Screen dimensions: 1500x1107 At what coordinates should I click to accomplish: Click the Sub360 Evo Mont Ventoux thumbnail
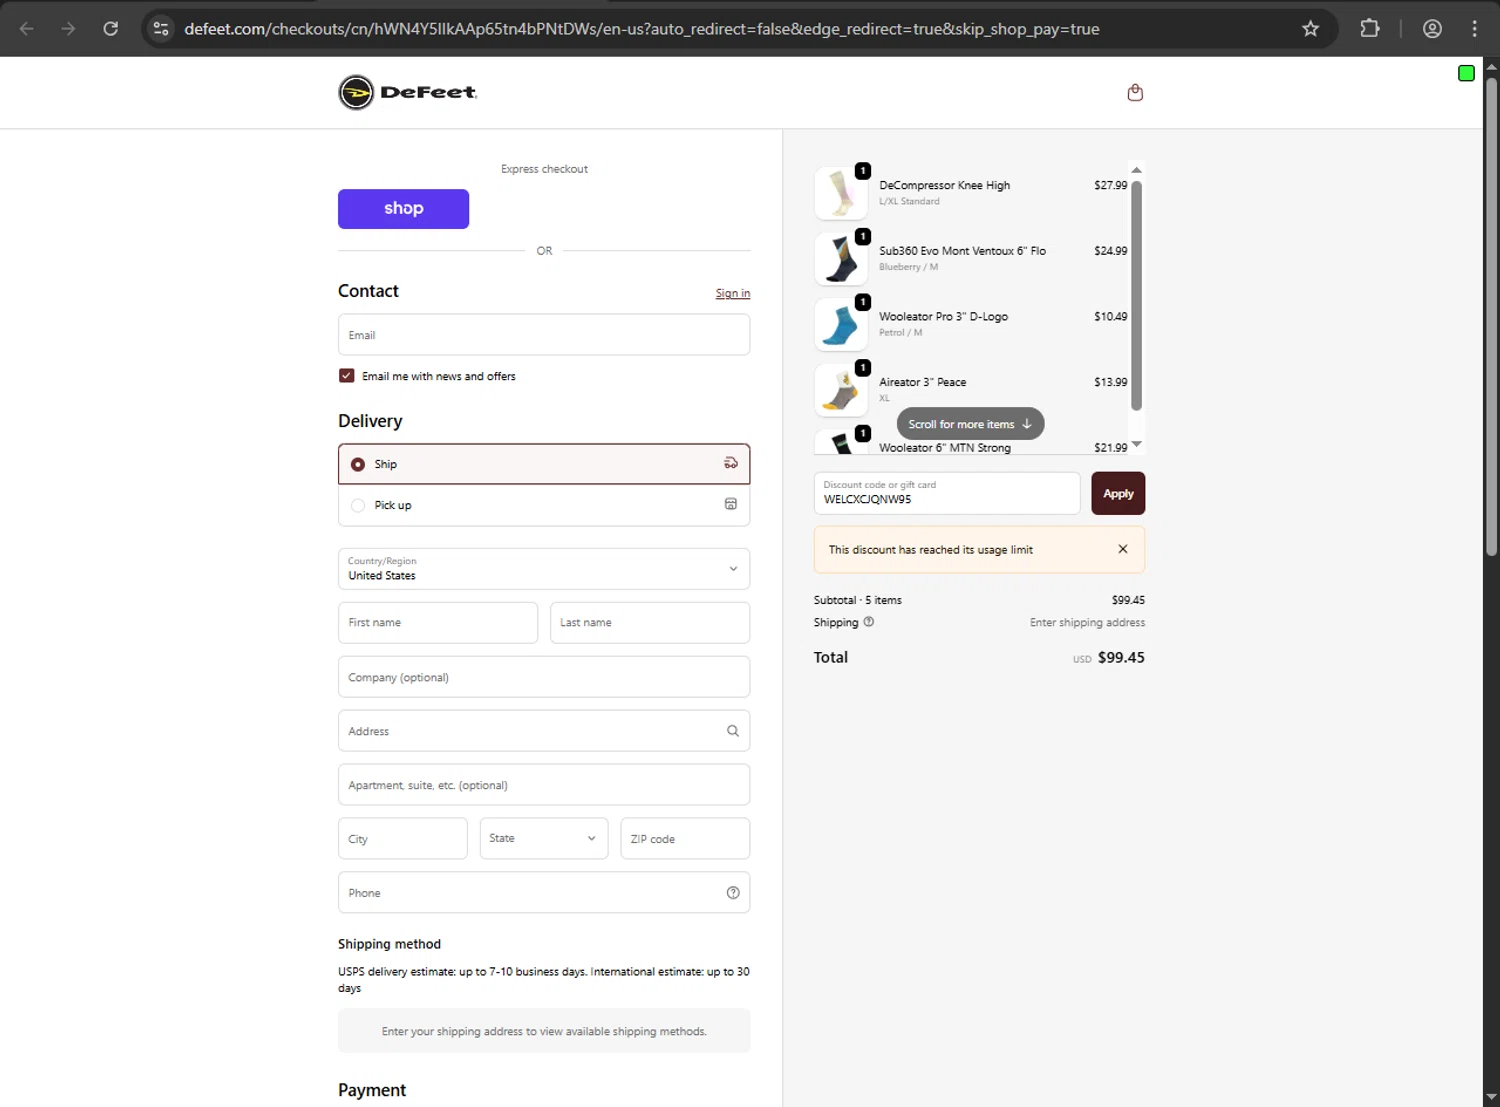(x=841, y=259)
